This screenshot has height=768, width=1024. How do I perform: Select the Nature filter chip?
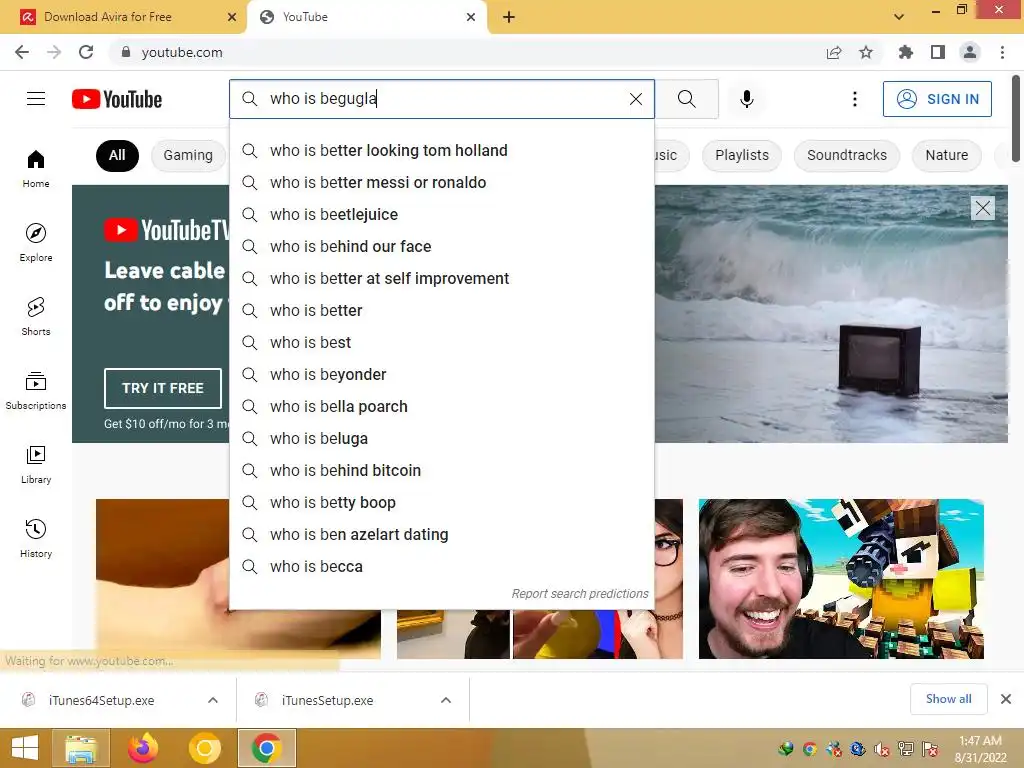[947, 155]
